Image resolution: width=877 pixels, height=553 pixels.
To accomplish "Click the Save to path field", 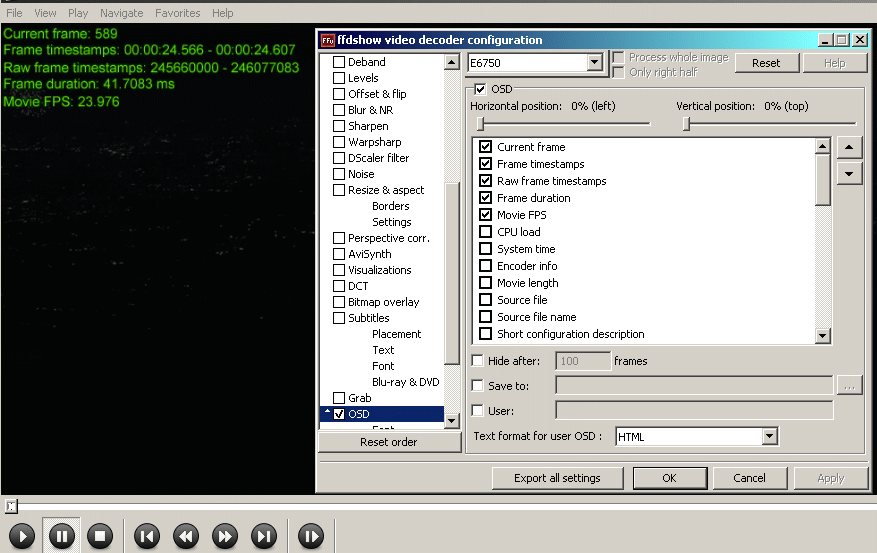I will (694, 385).
